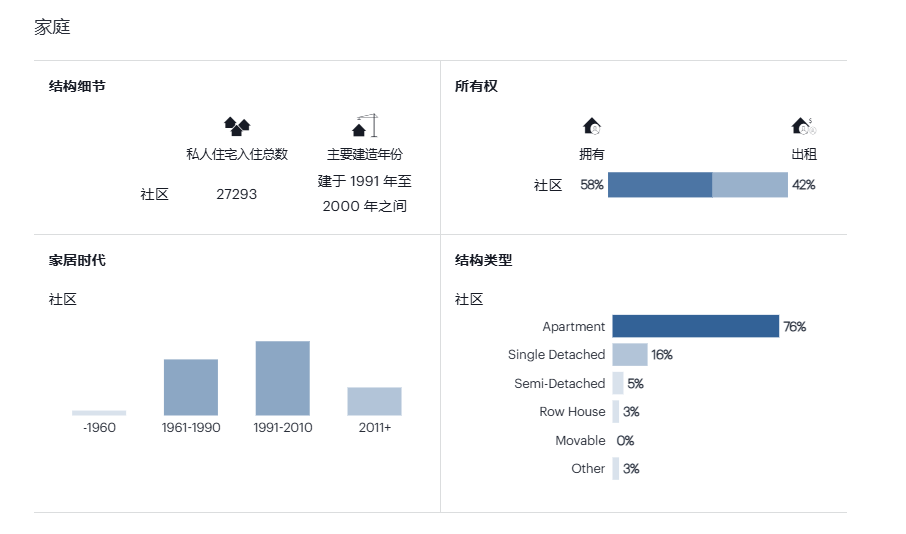Click the 1991-2010 column in 家居时代 chart
This screenshot has width=906, height=534.
pos(283,379)
